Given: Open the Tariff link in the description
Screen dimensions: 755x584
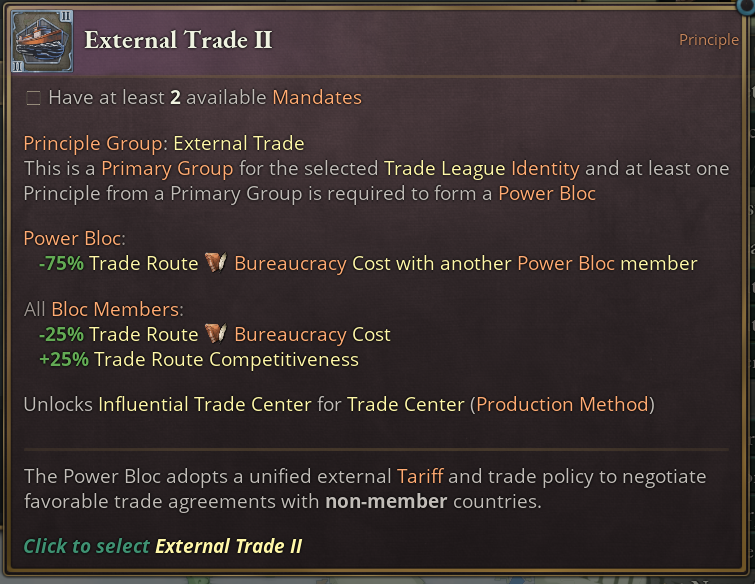Looking at the screenshot, I should point(420,476).
